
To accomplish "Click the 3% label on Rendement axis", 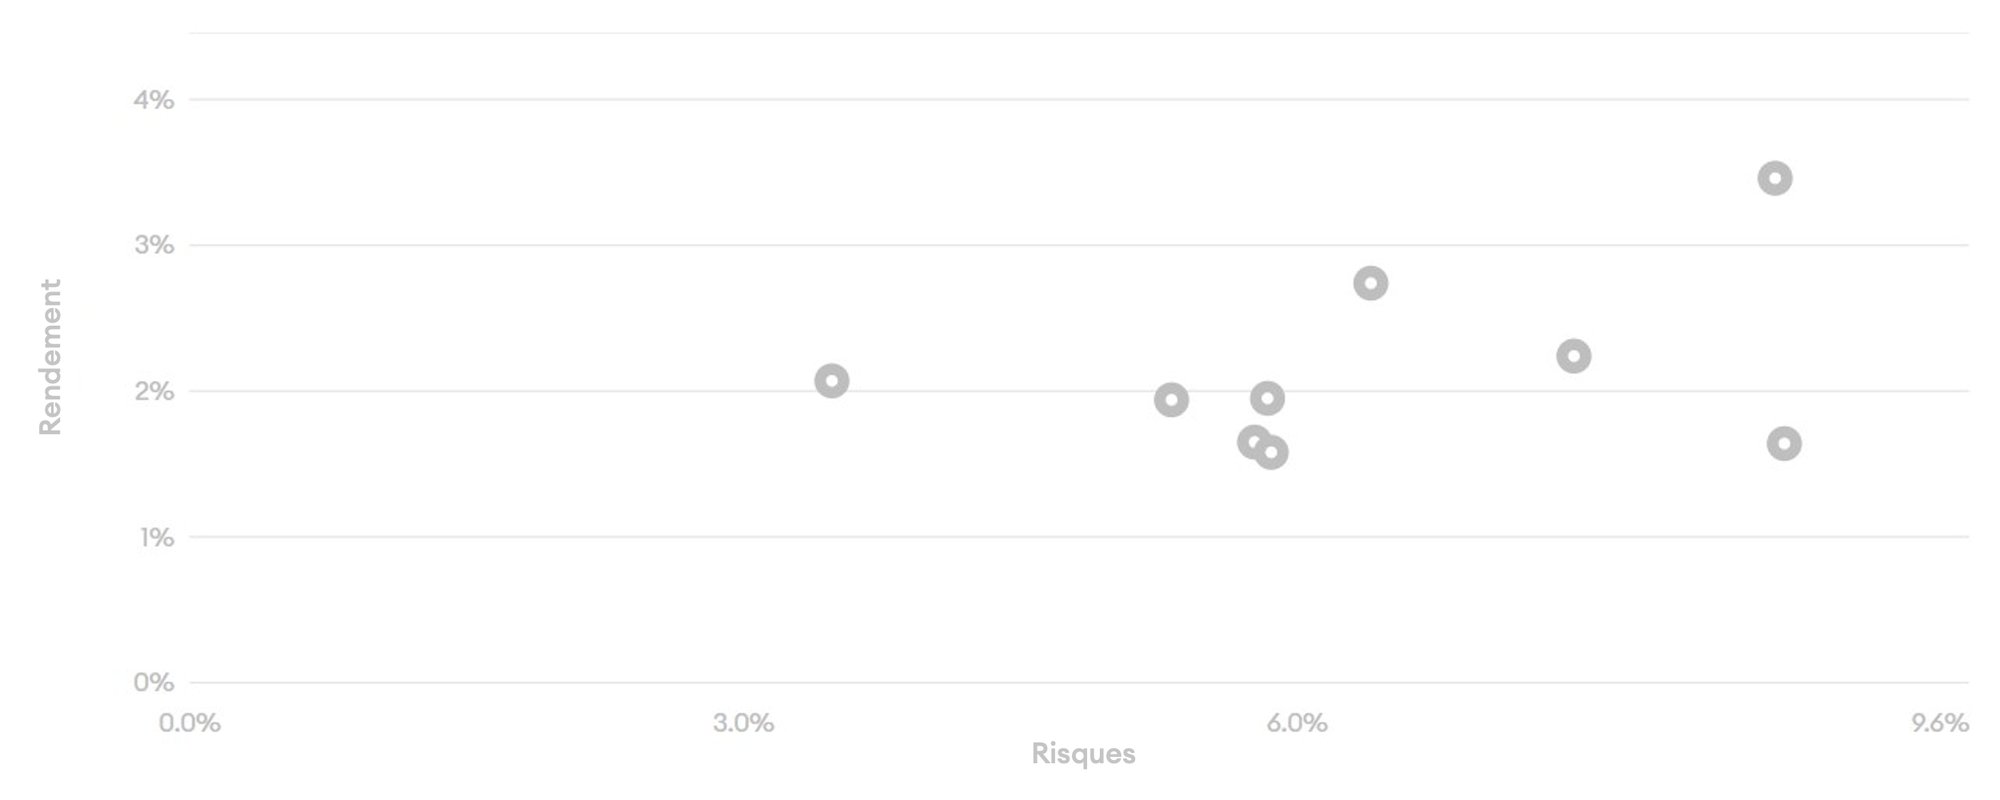I will click(154, 246).
